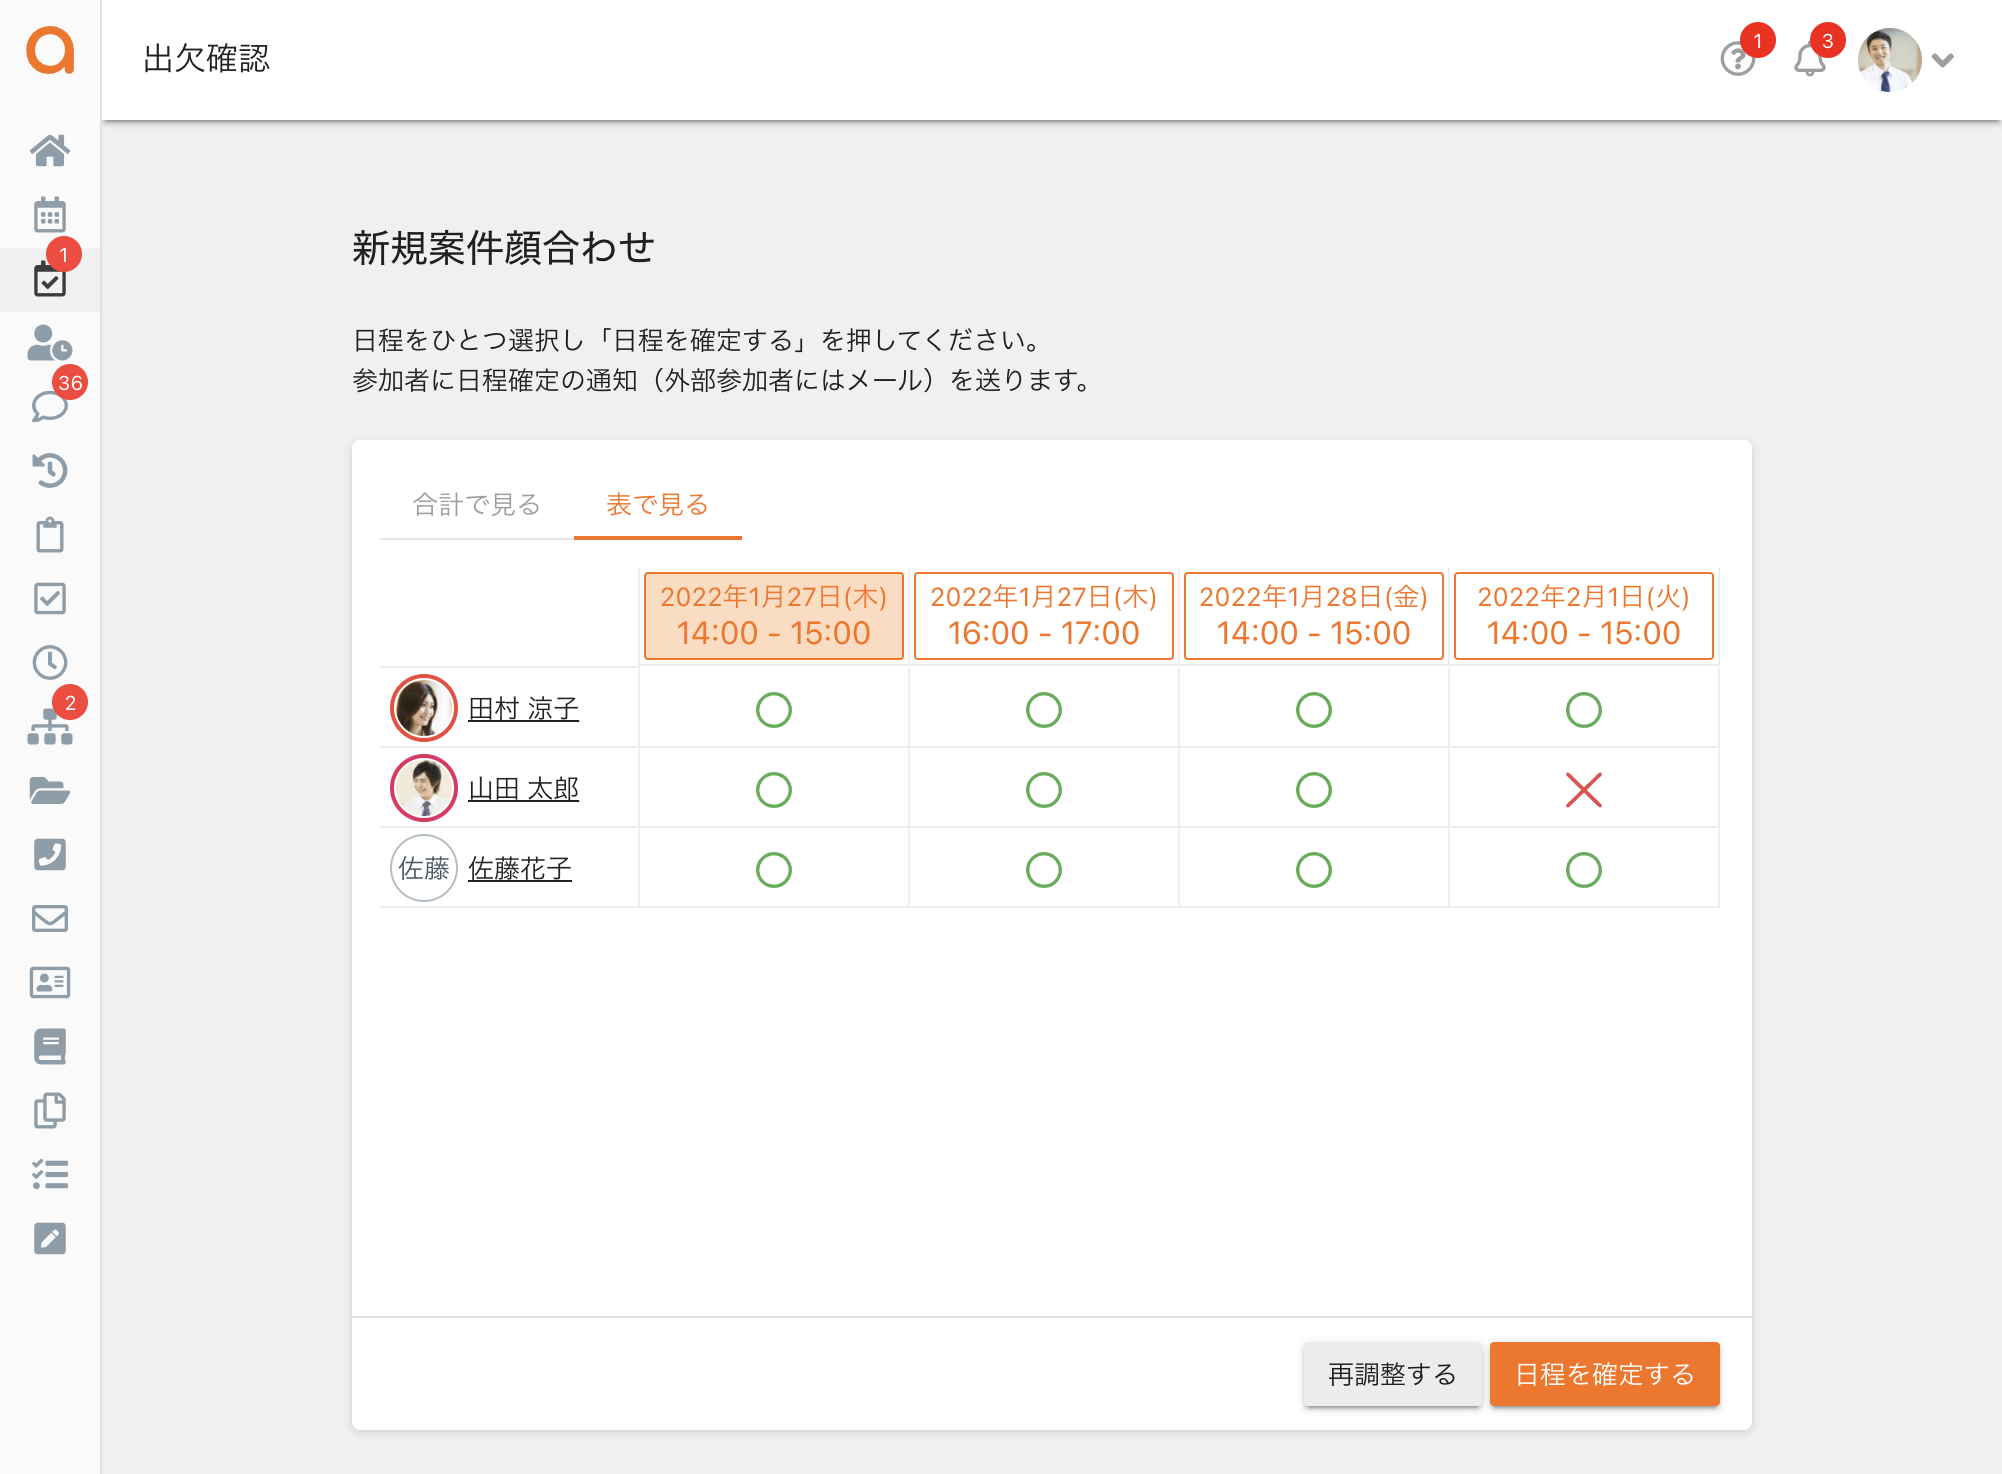Open 田村 涼子's profile link

(525, 708)
